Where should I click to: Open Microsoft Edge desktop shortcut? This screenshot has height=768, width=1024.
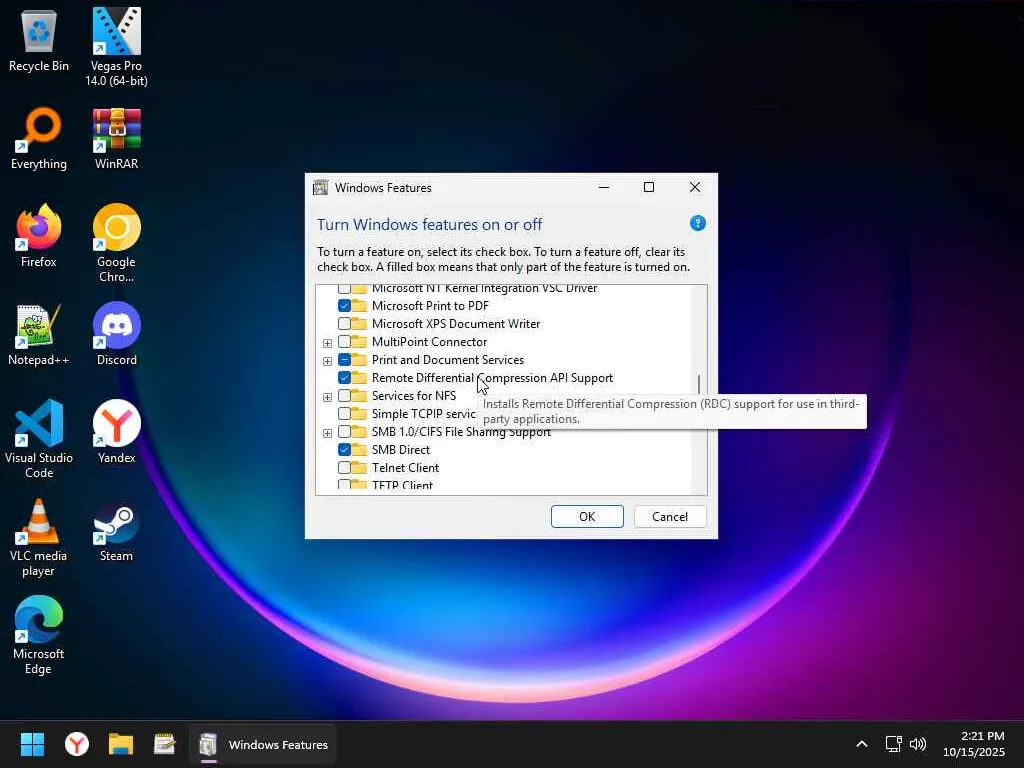click(39, 635)
